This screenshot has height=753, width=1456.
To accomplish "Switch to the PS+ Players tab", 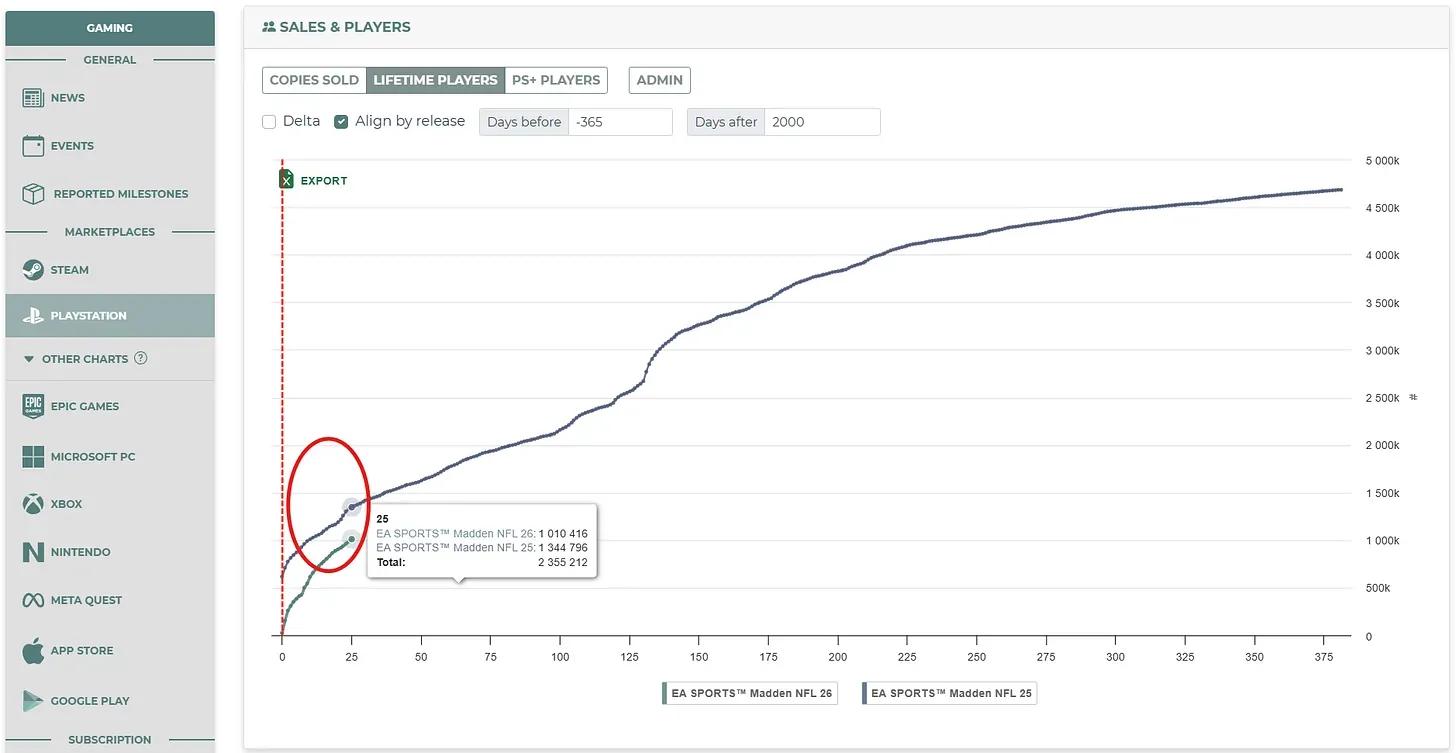I will tap(556, 80).
